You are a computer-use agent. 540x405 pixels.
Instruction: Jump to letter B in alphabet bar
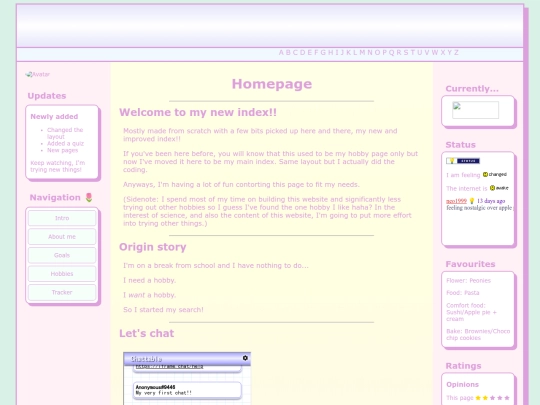pos(288,52)
